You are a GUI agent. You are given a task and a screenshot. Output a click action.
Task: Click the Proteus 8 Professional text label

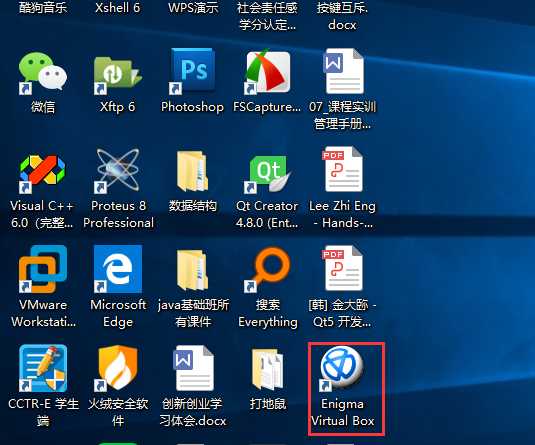118,214
